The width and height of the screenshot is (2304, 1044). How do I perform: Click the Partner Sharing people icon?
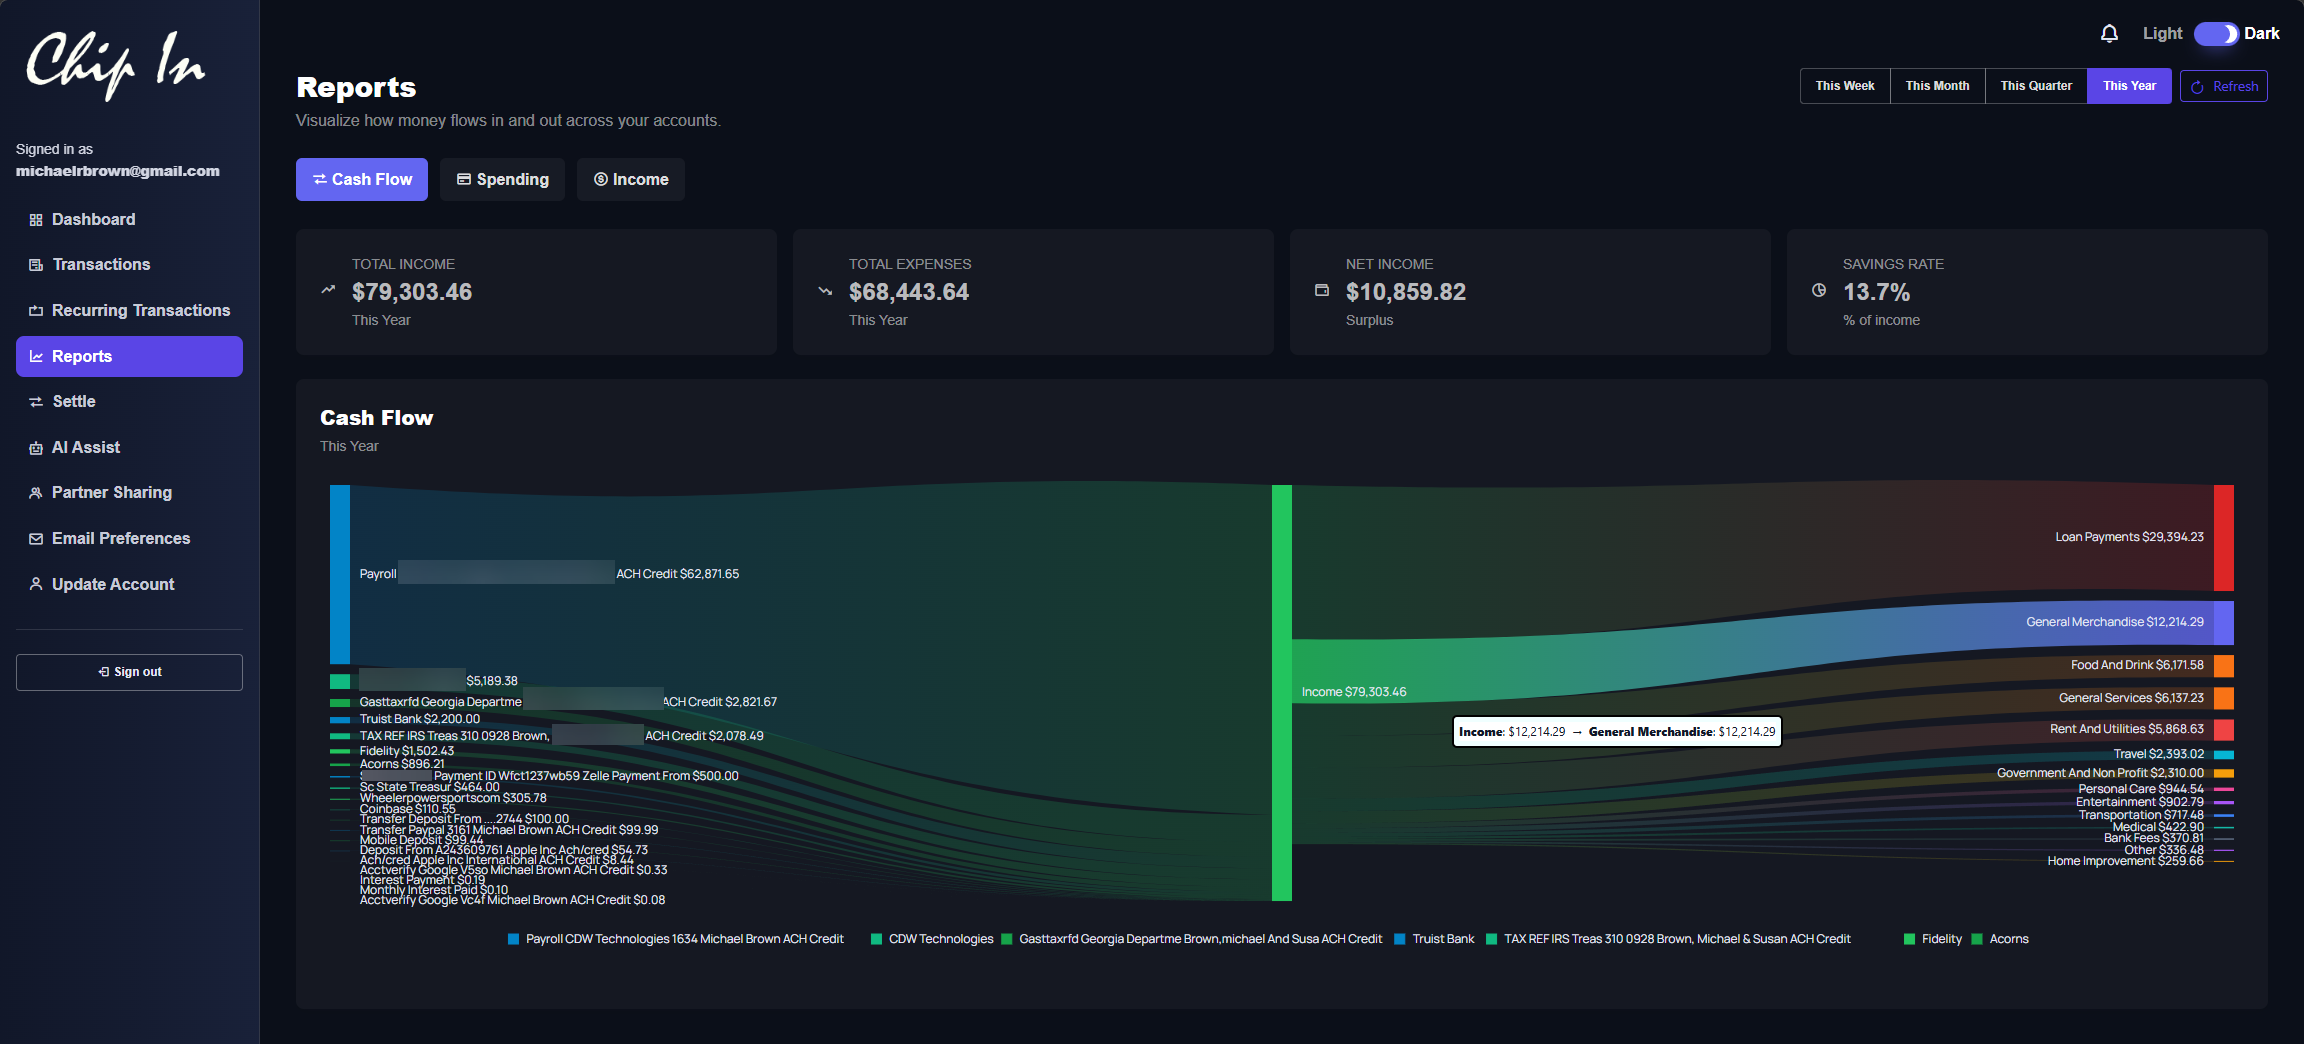tap(36, 493)
